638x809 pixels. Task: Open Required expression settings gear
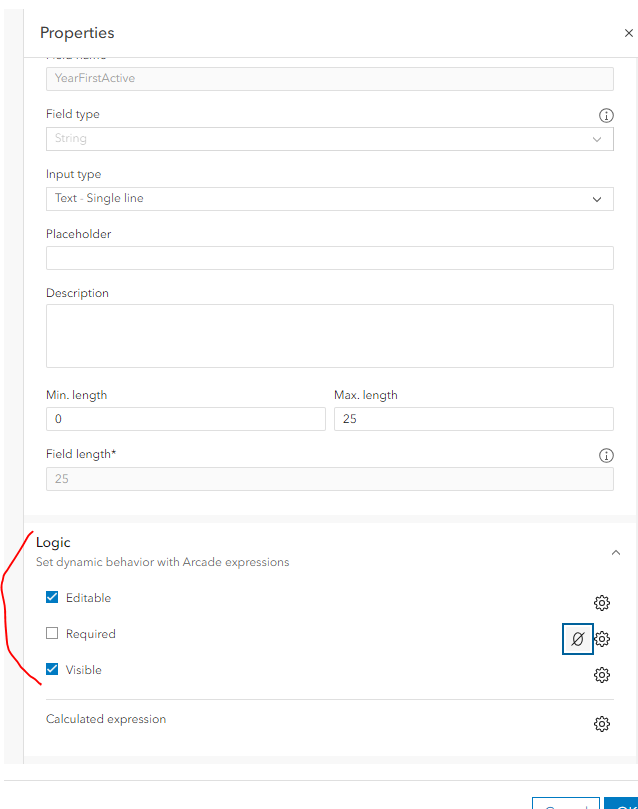click(x=602, y=639)
